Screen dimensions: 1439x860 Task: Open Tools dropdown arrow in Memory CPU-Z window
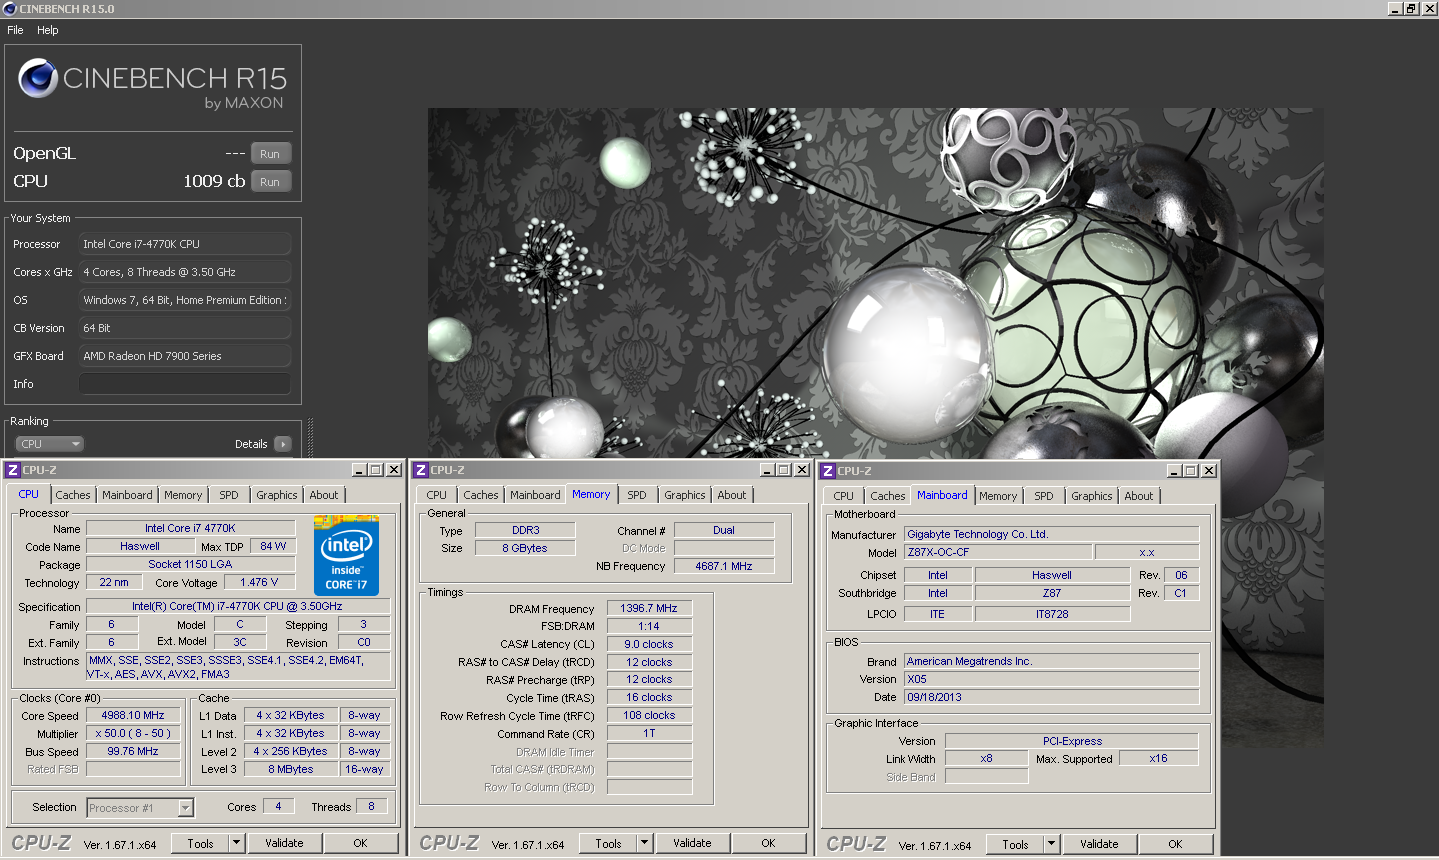[x=645, y=843]
